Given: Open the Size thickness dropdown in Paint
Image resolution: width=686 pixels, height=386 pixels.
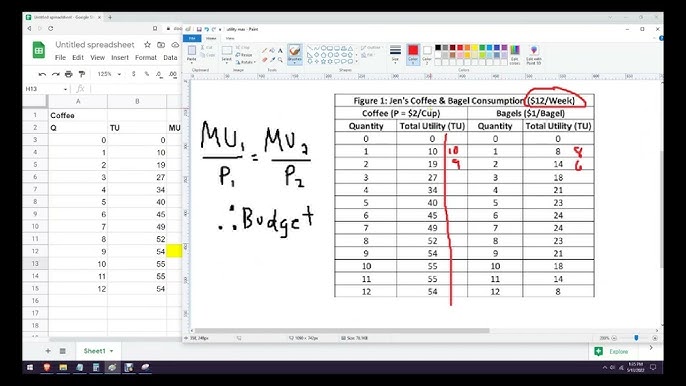Looking at the screenshot, I should click(x=395, y=54).
